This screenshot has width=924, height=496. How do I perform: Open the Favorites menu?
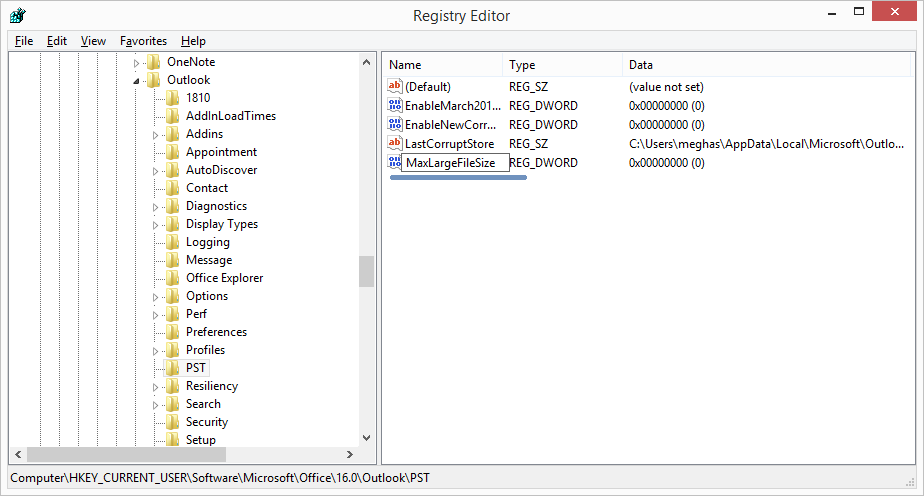pos(143,41)
